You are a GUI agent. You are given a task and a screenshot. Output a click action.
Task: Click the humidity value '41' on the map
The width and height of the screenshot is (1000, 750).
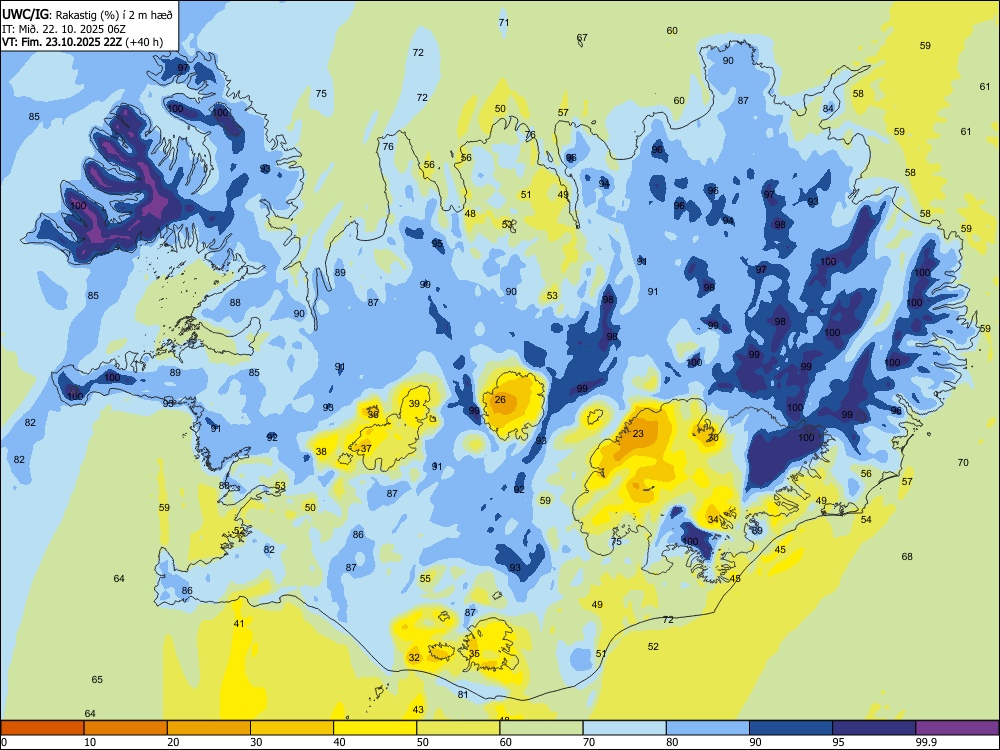239,624
